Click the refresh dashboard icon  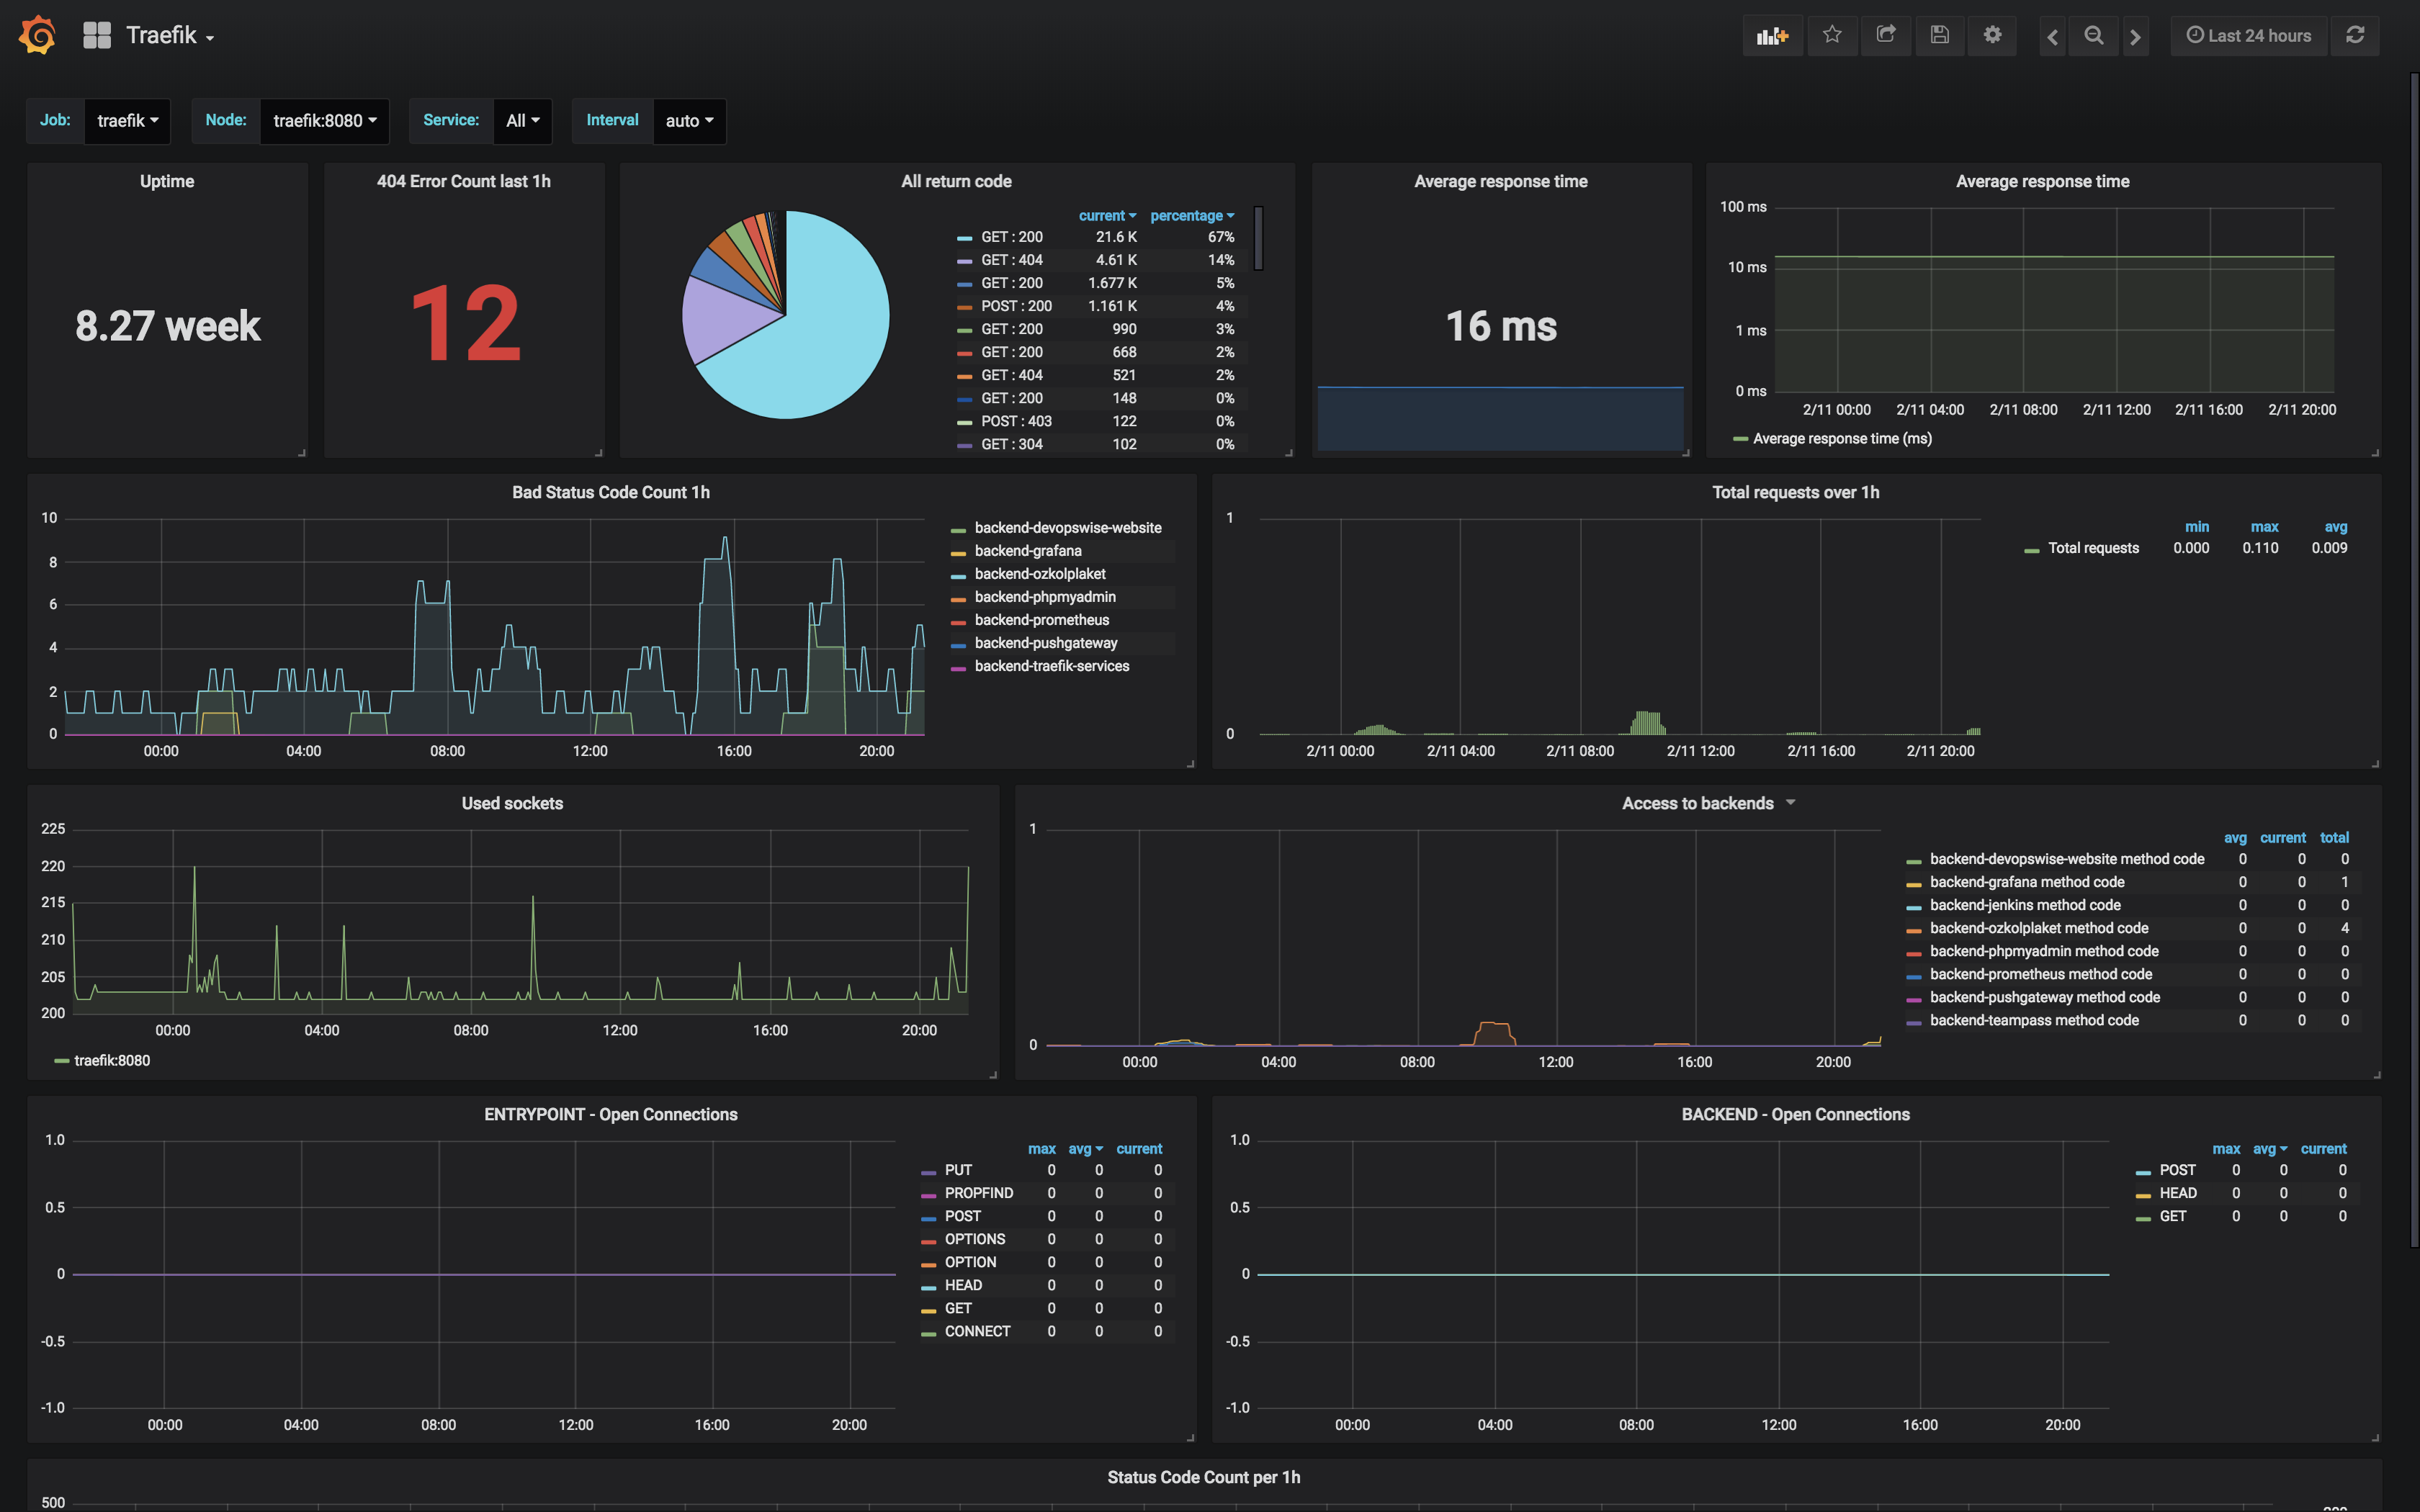click(2355, 36)
